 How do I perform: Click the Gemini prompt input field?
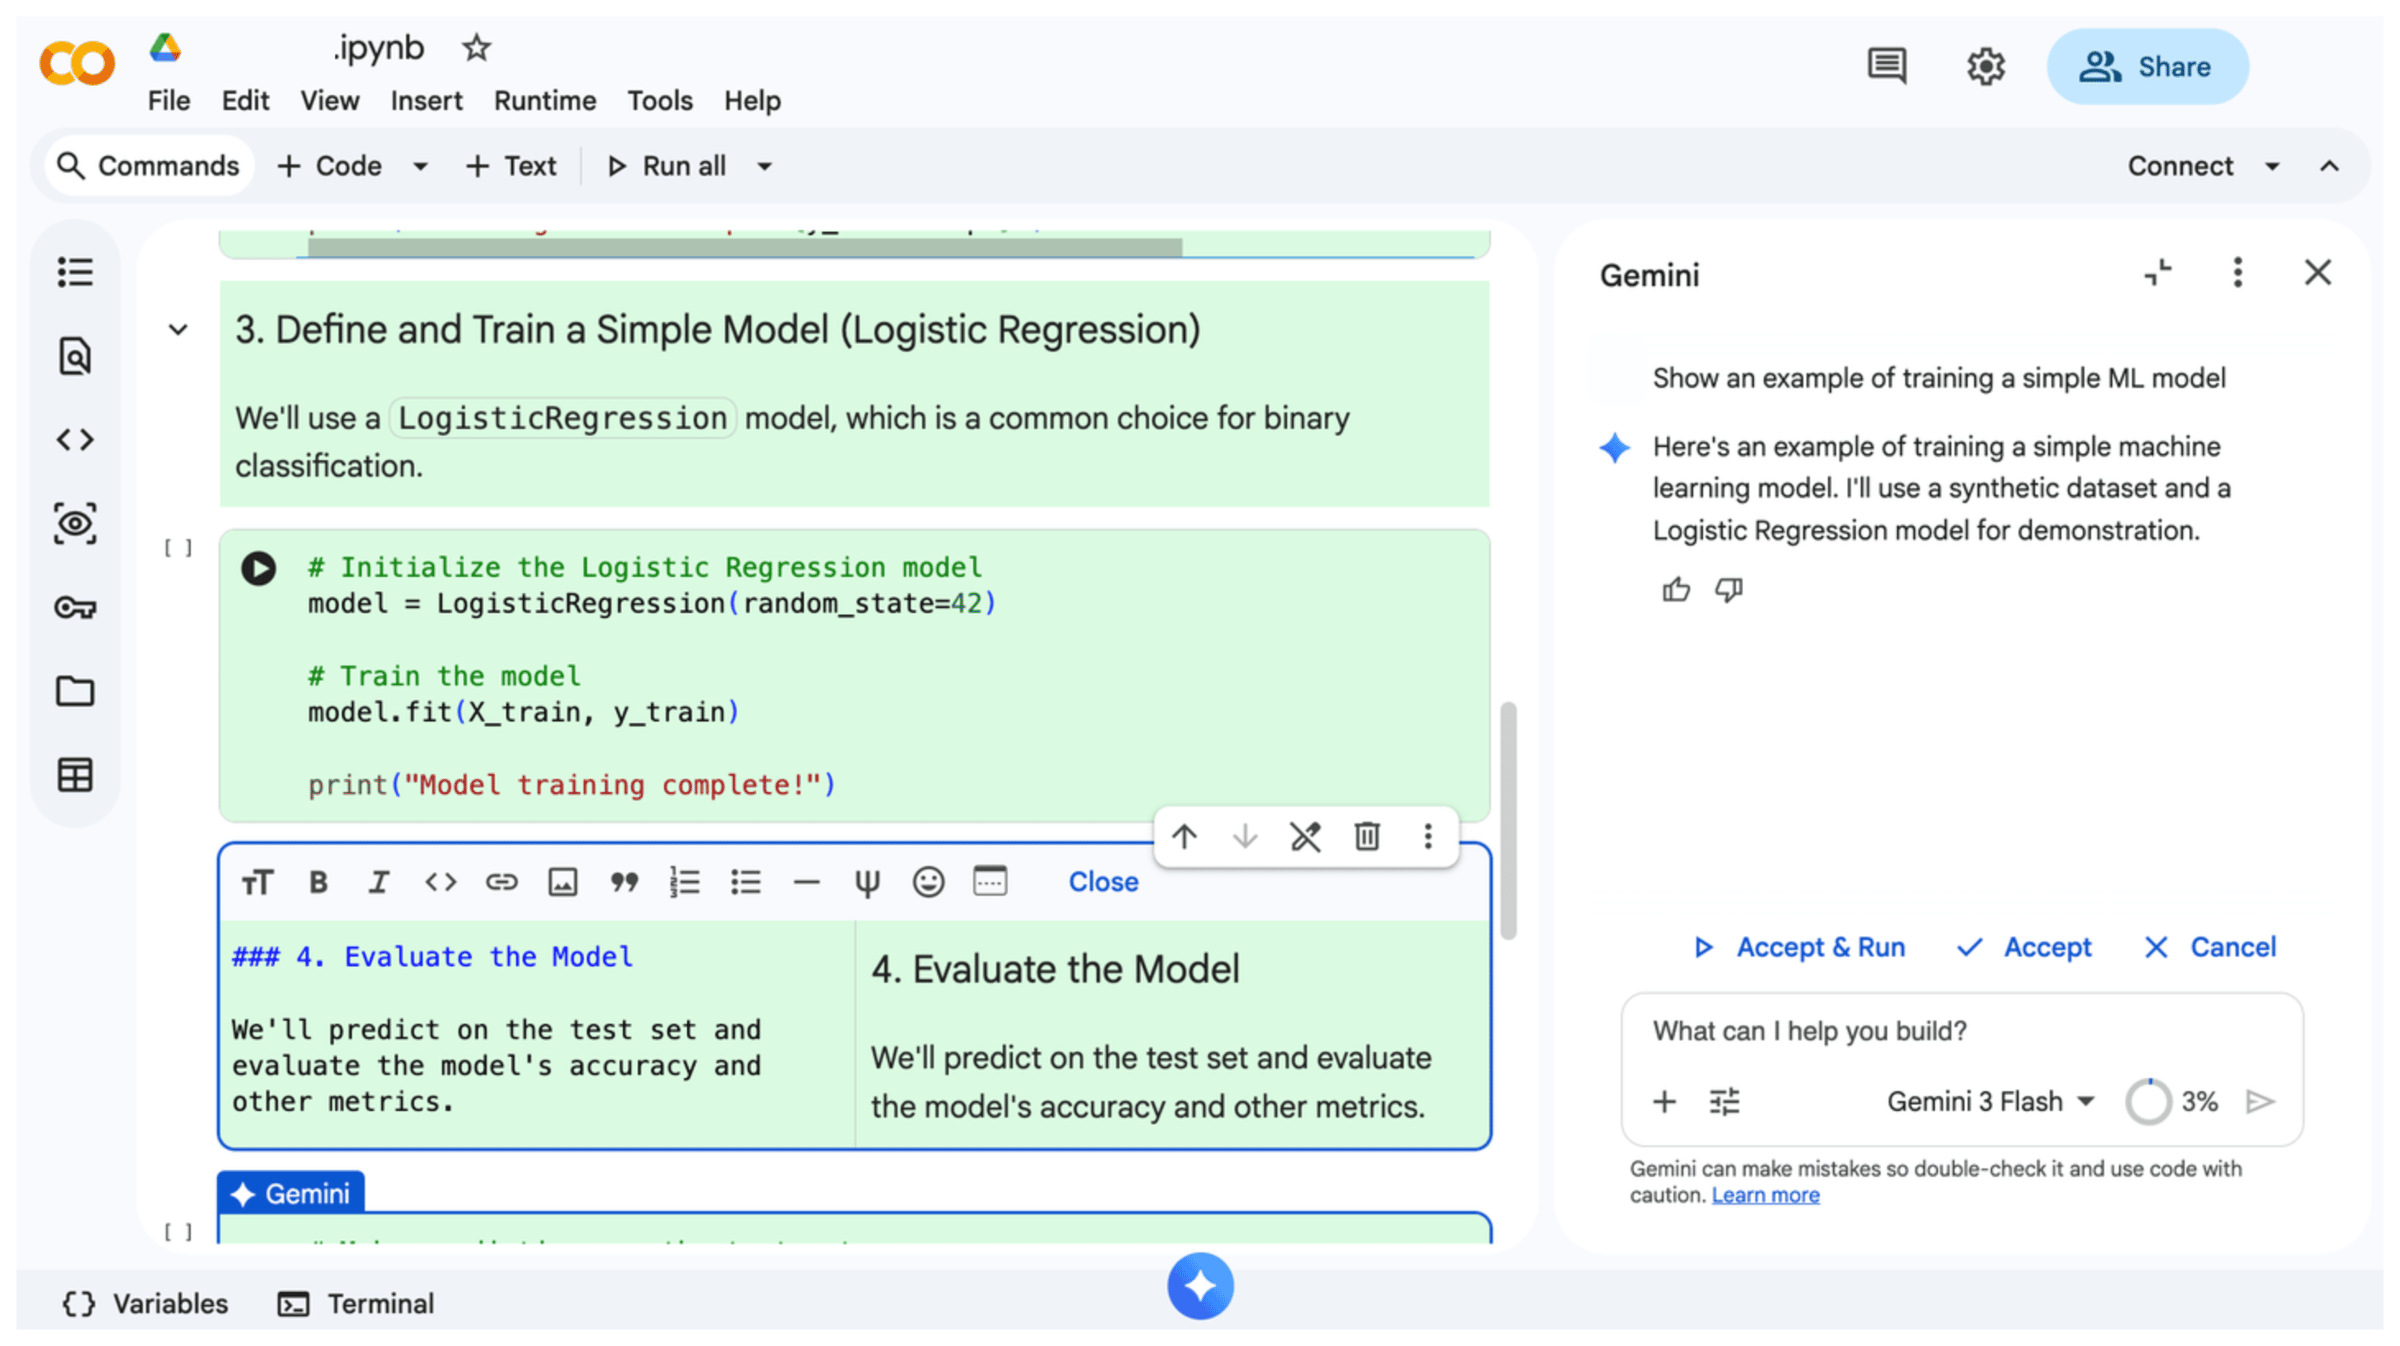(1962, 1031)
